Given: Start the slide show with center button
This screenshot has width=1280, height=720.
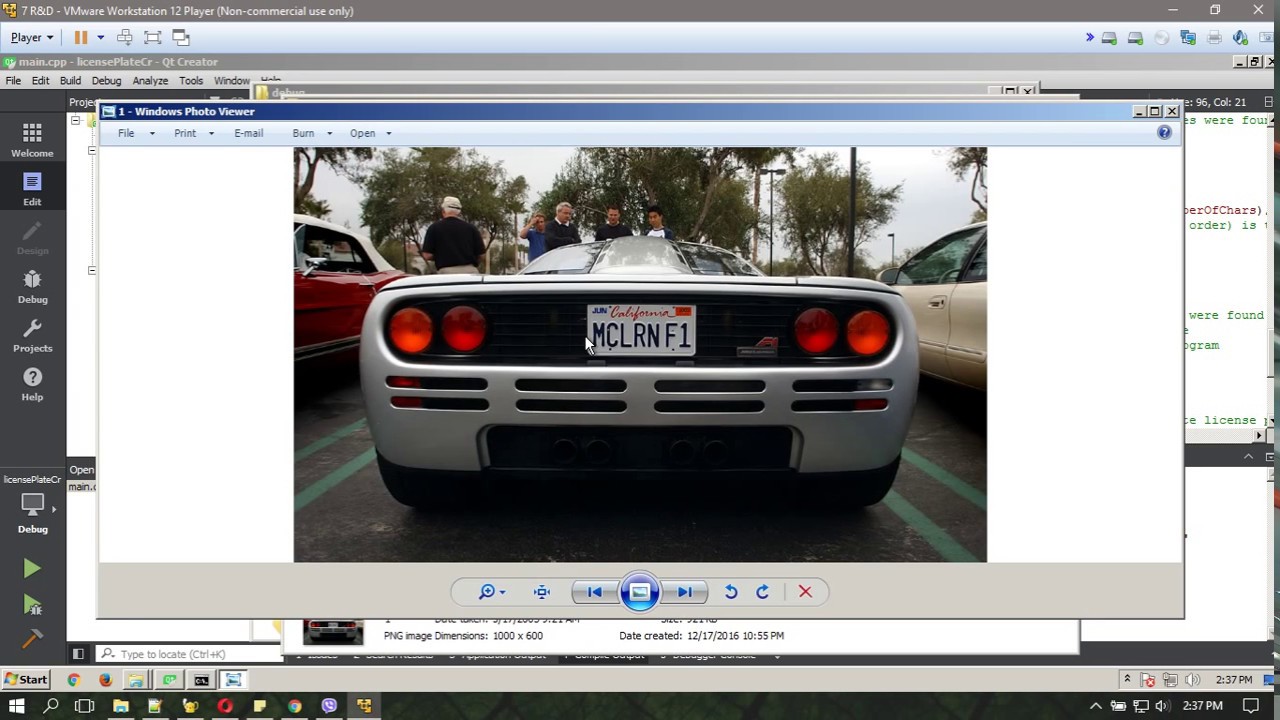Looking at the screenshot, I should pos(640,592).
